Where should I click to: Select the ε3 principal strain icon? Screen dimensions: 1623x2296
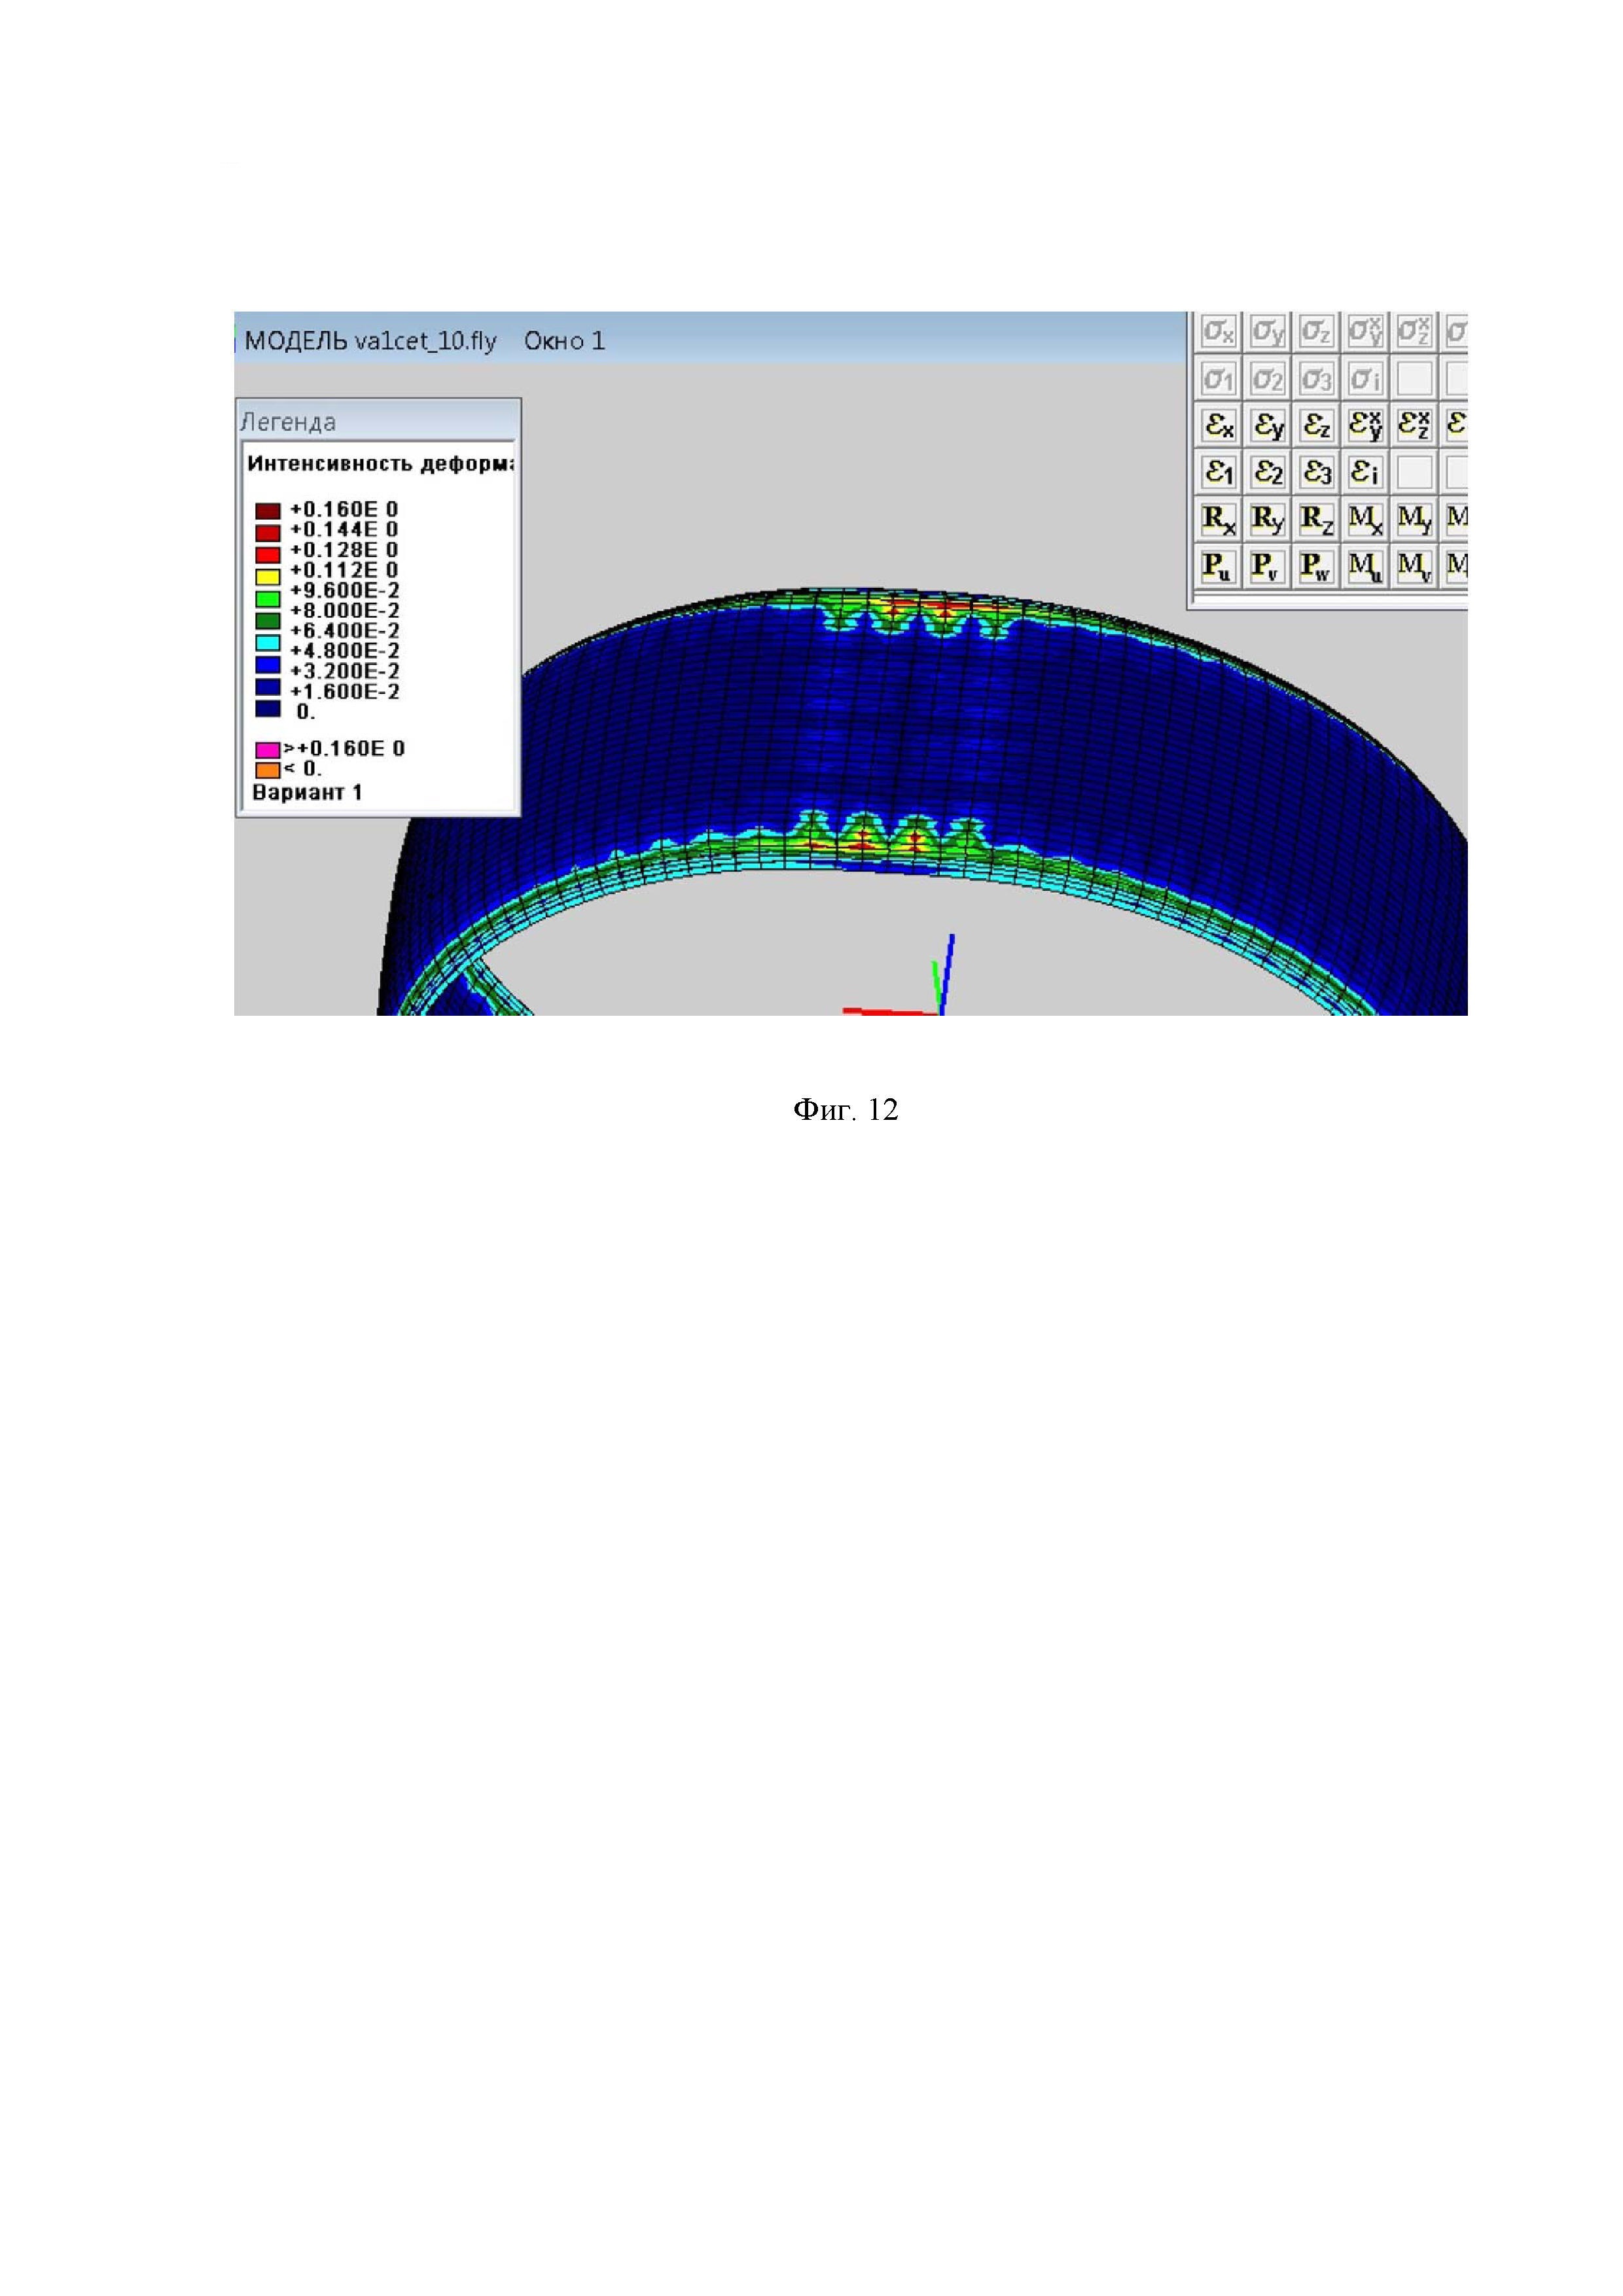(1316, 472)
